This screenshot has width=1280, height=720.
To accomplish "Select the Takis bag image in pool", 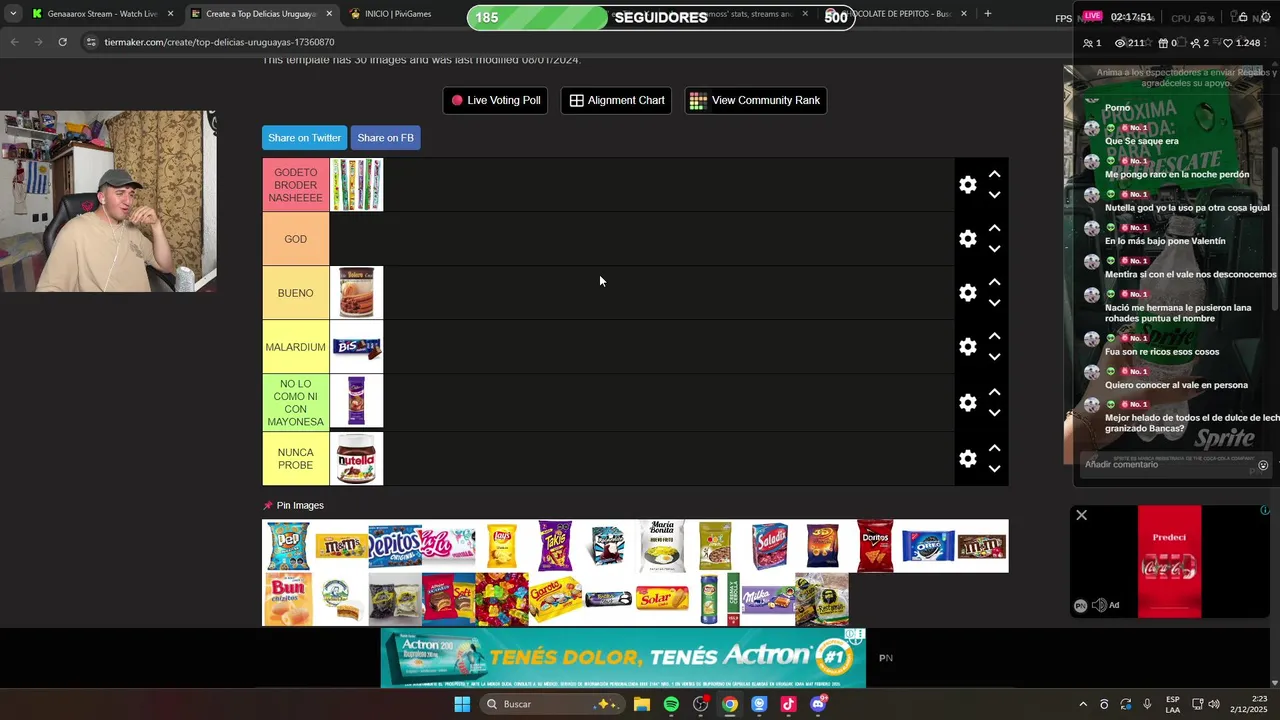I will (555, 546).
